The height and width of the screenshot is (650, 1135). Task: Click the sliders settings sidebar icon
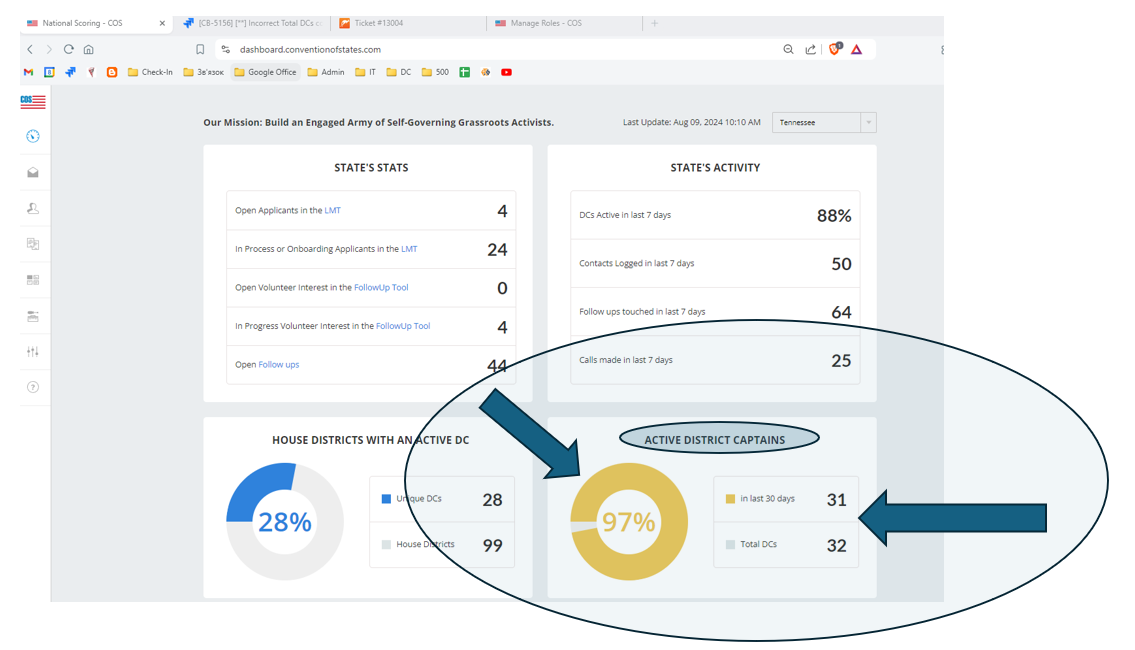point(33,351)
